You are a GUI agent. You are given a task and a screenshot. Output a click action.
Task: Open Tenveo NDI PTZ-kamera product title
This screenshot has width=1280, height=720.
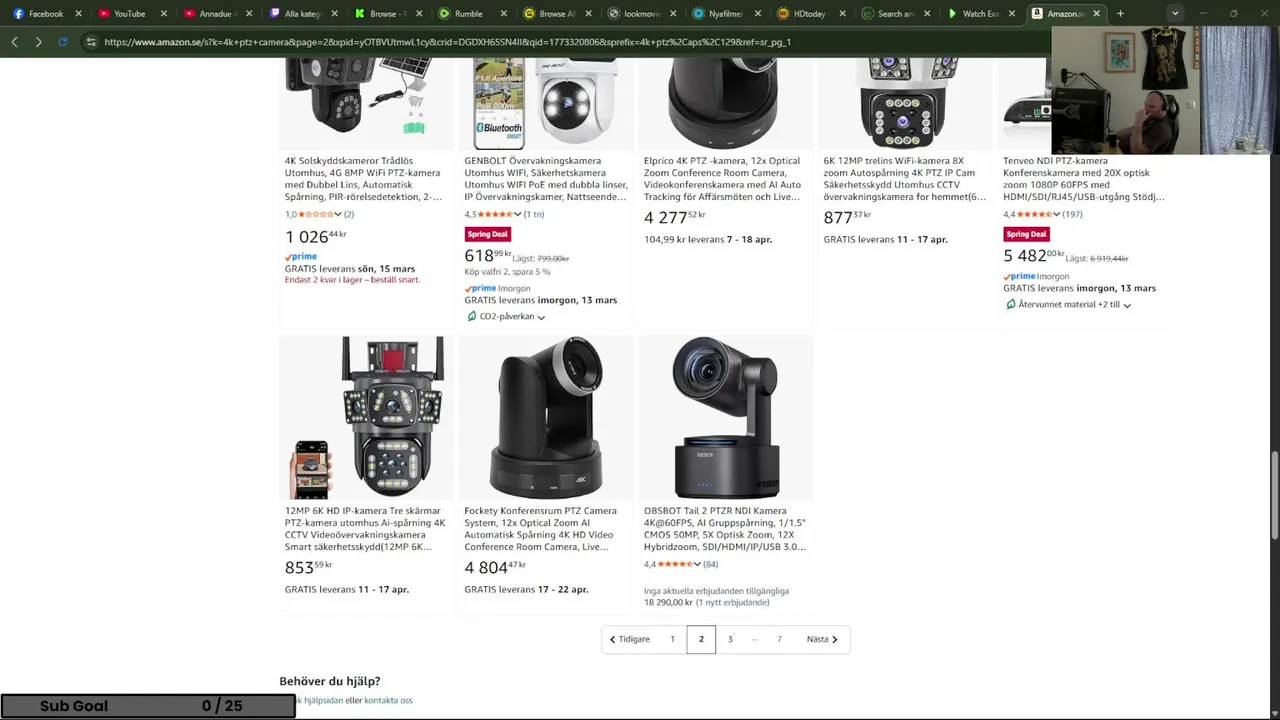coord(1083,179)
